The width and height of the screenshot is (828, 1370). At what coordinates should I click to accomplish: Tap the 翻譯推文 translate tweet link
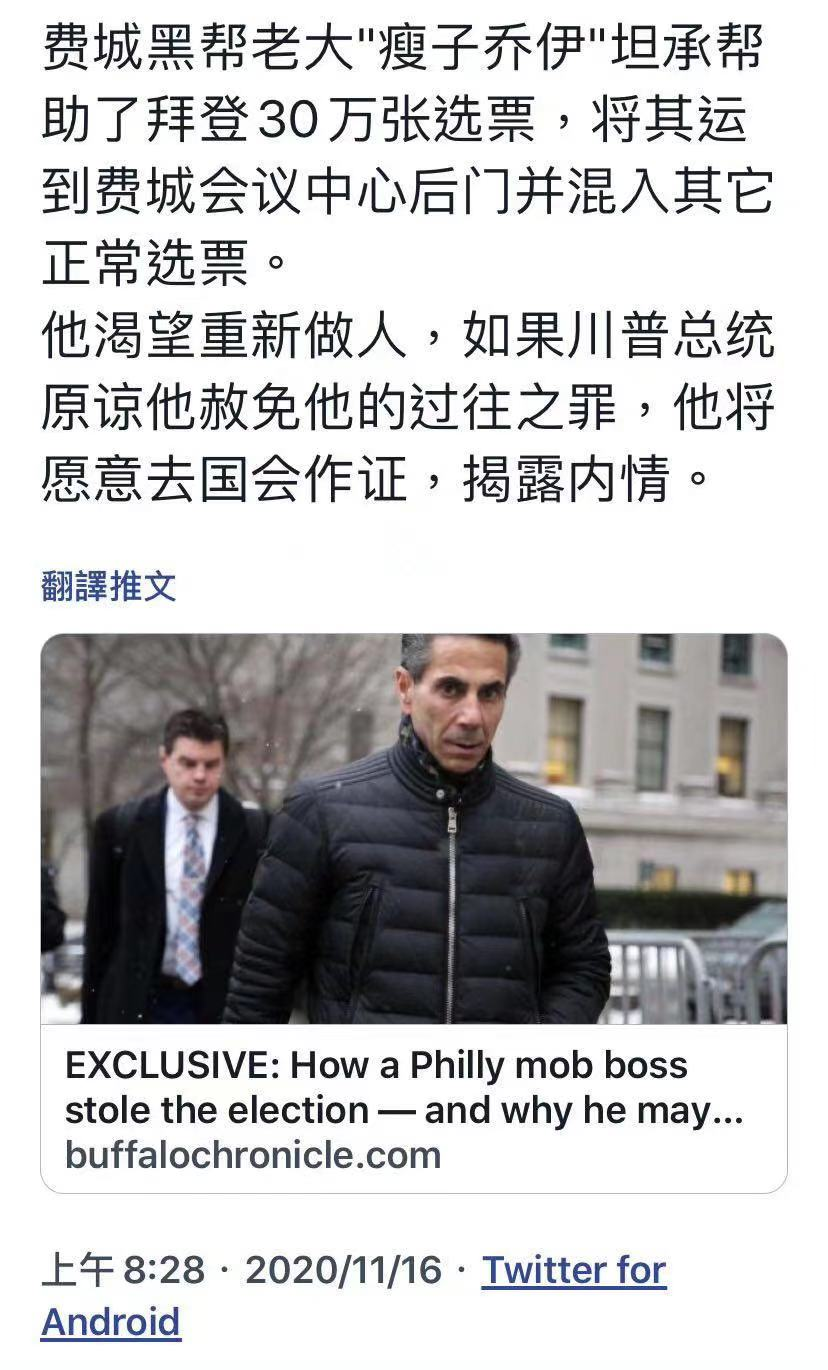click(x=109, y=587)
